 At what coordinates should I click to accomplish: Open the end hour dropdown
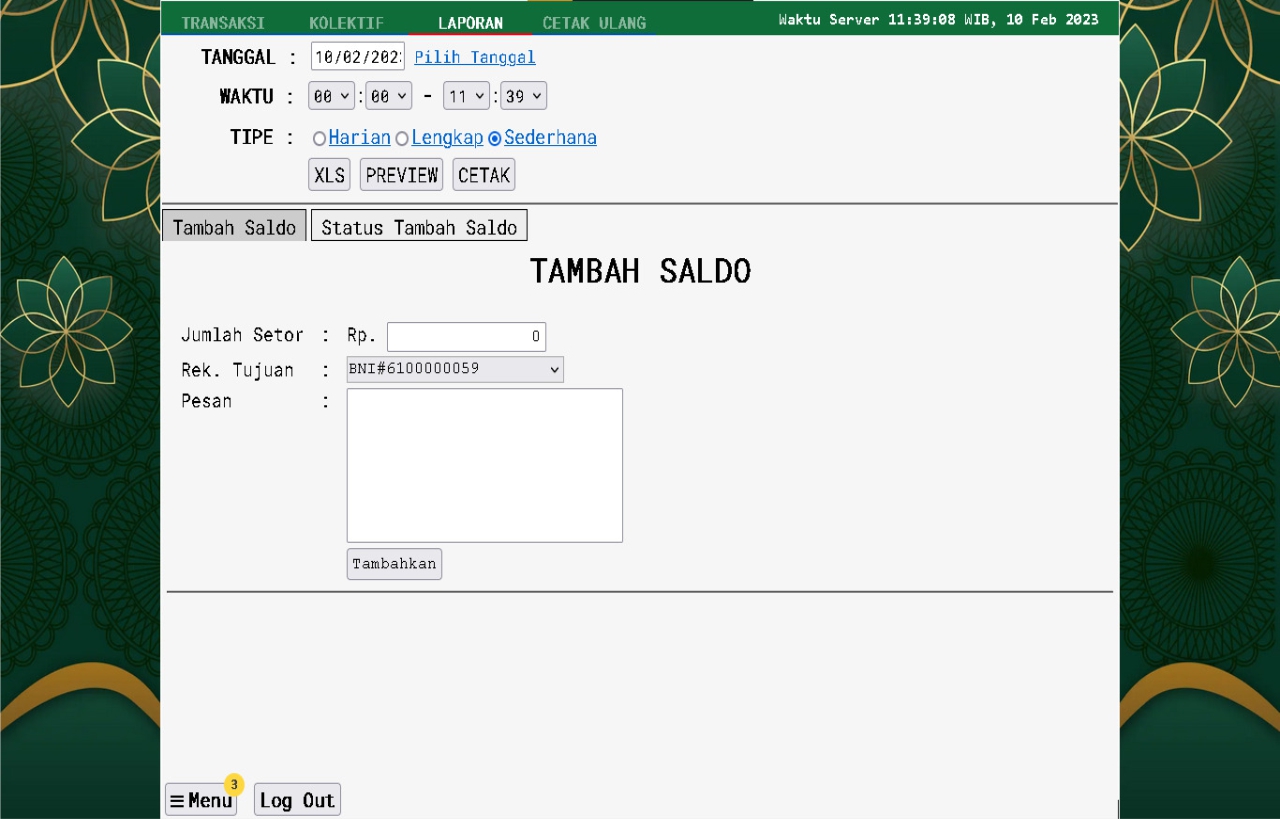pyautogui.click(x=467, y=96)
